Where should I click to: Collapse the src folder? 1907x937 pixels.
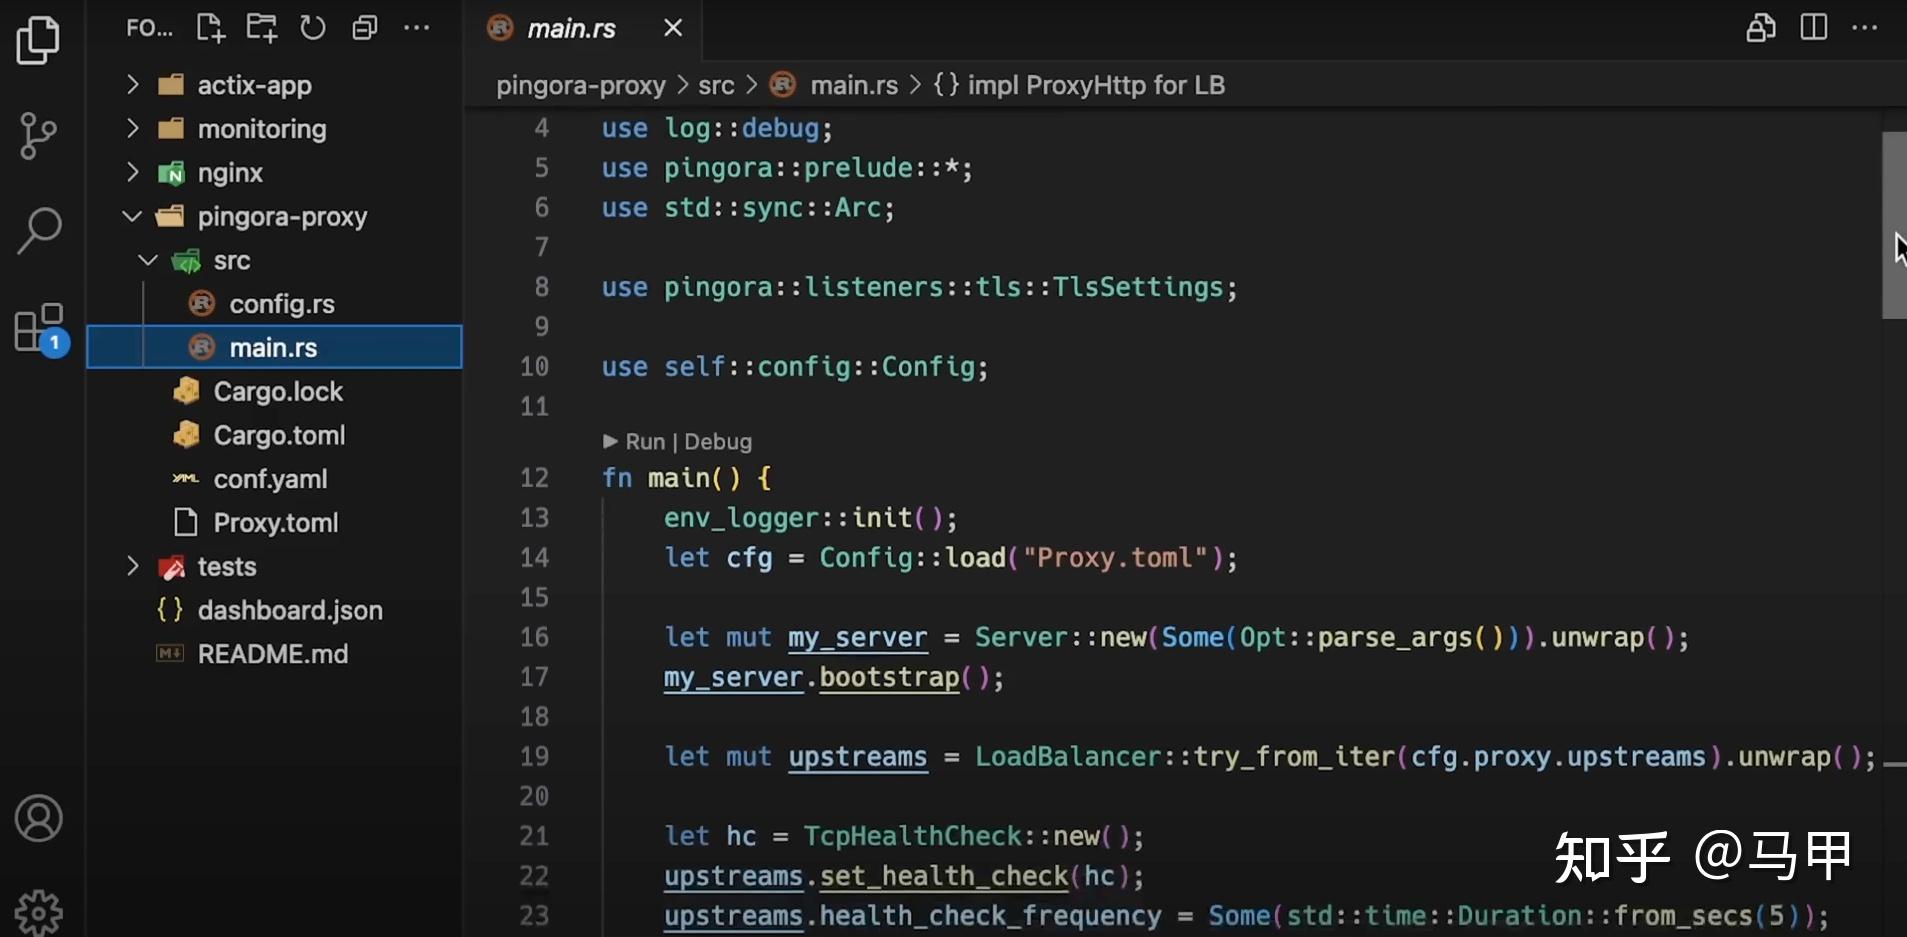click(147, 260)
